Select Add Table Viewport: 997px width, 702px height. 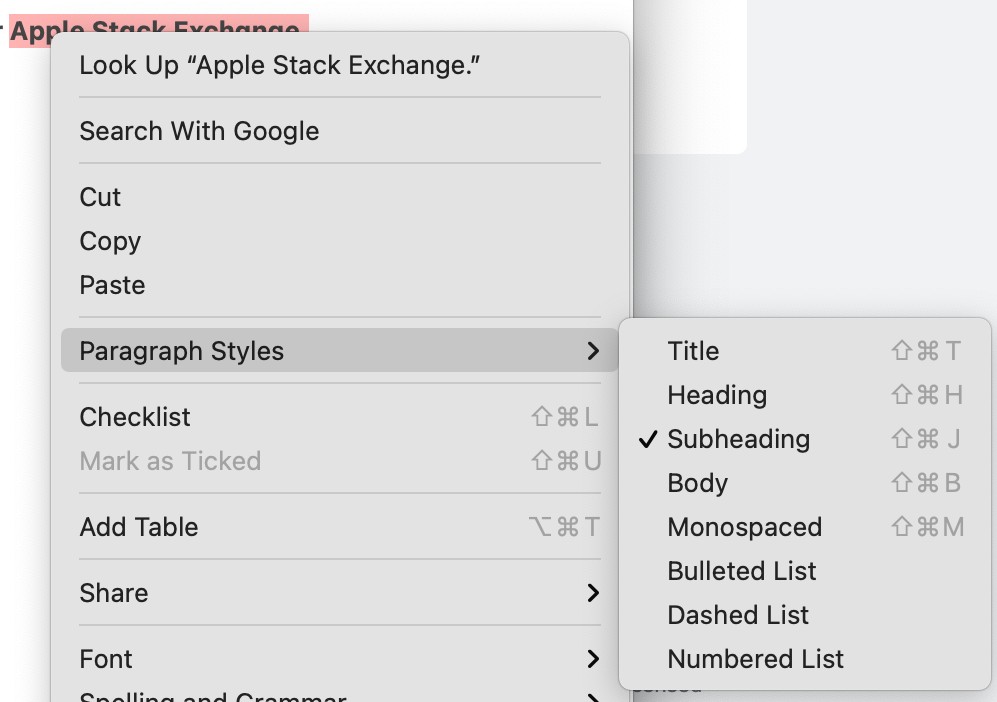tap(139, 527)
